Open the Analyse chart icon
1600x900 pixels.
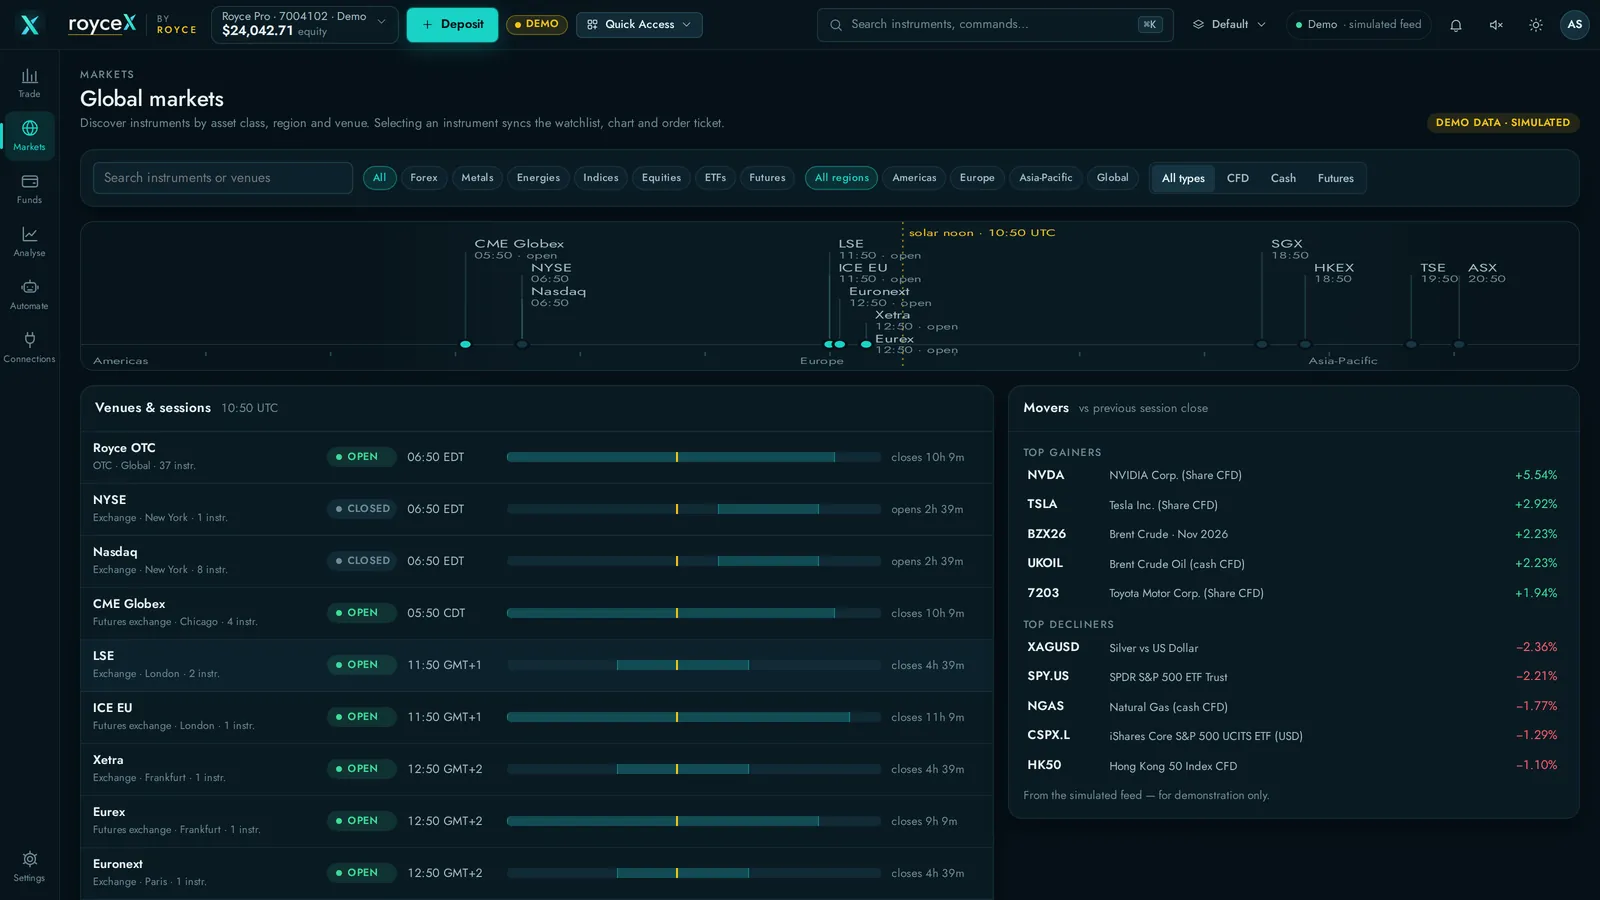click(29, 241)
